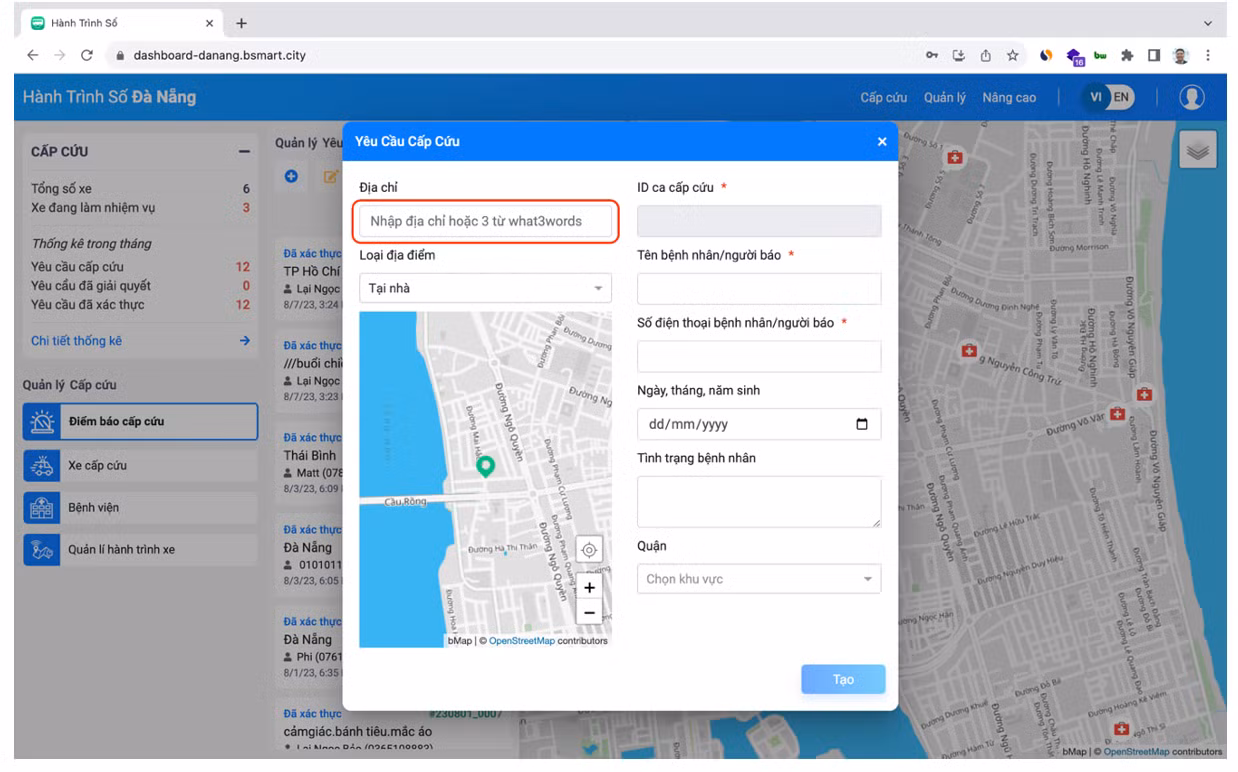Click the Tên bệnh nhân/người báo field
Viewport: 1238px width, 772px height.
tap(759, 288)
